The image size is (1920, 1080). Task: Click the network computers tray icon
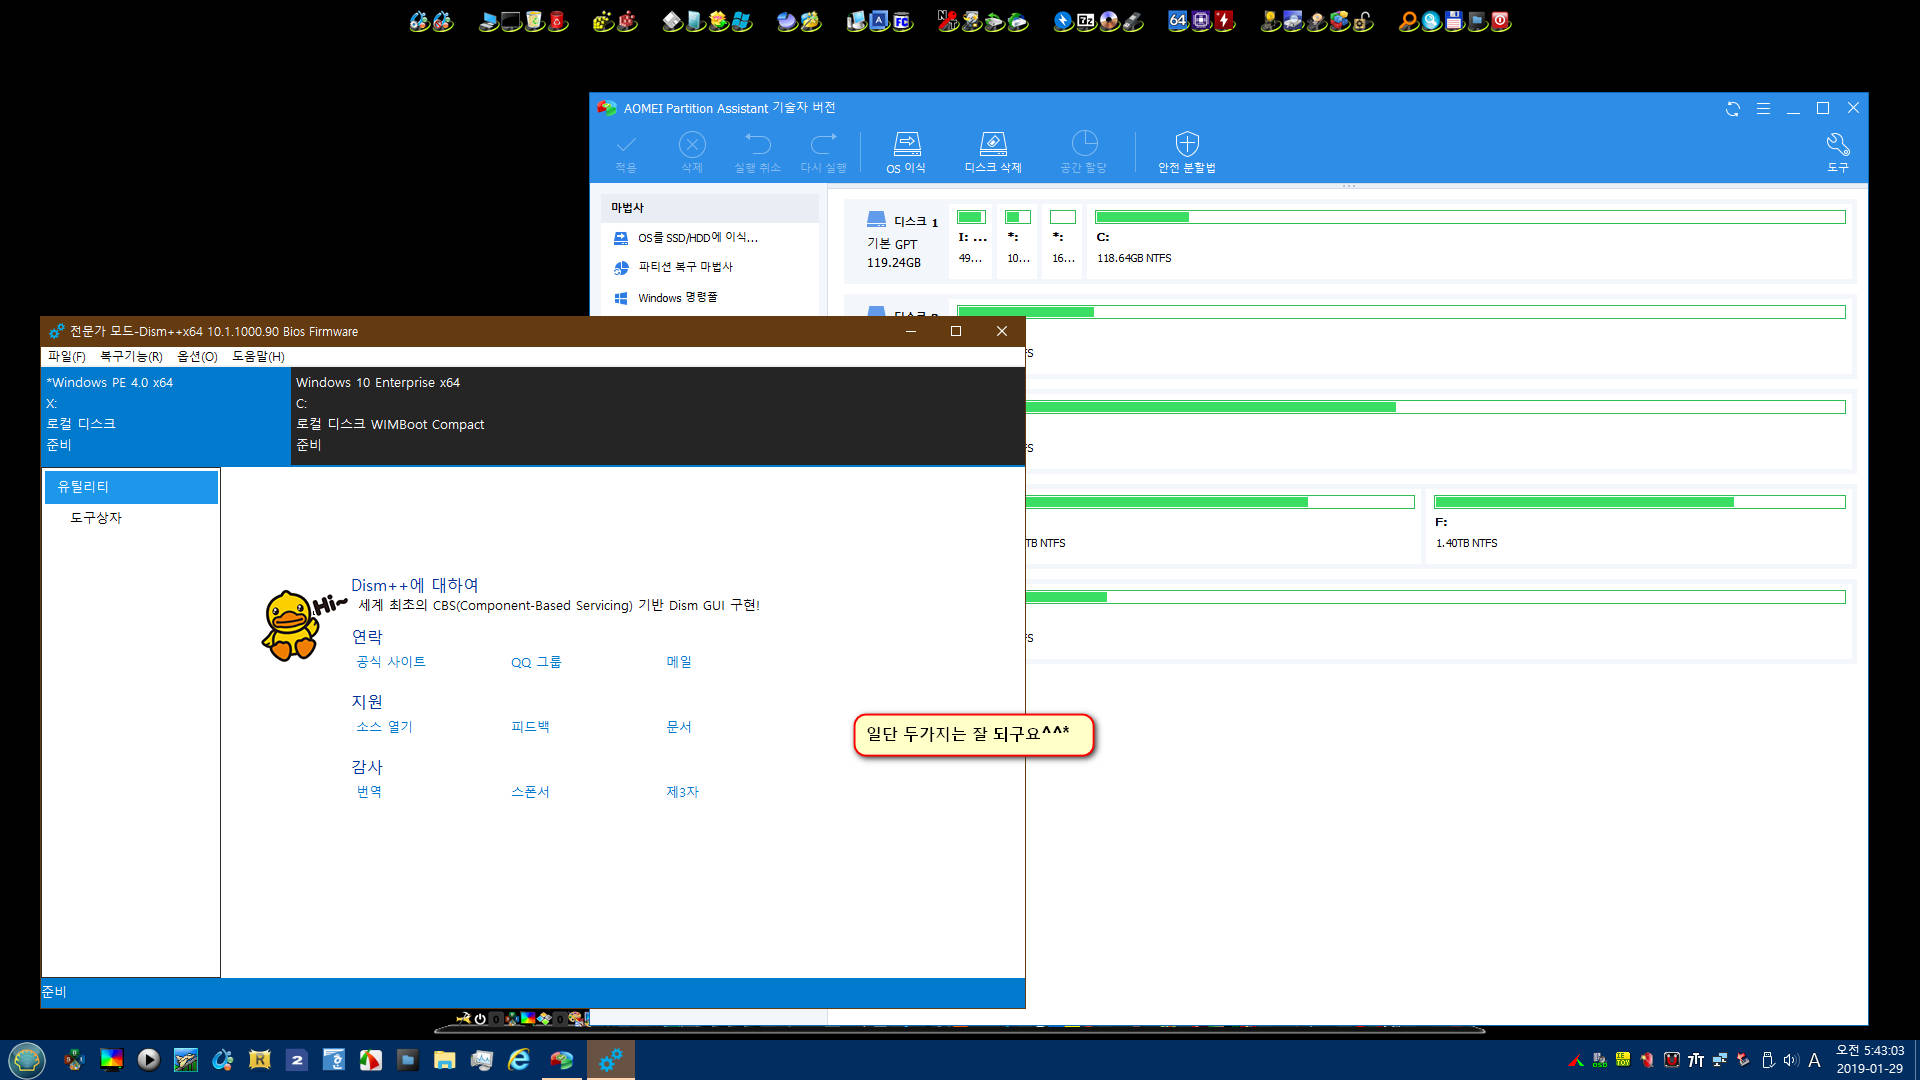[1720, 1060]
